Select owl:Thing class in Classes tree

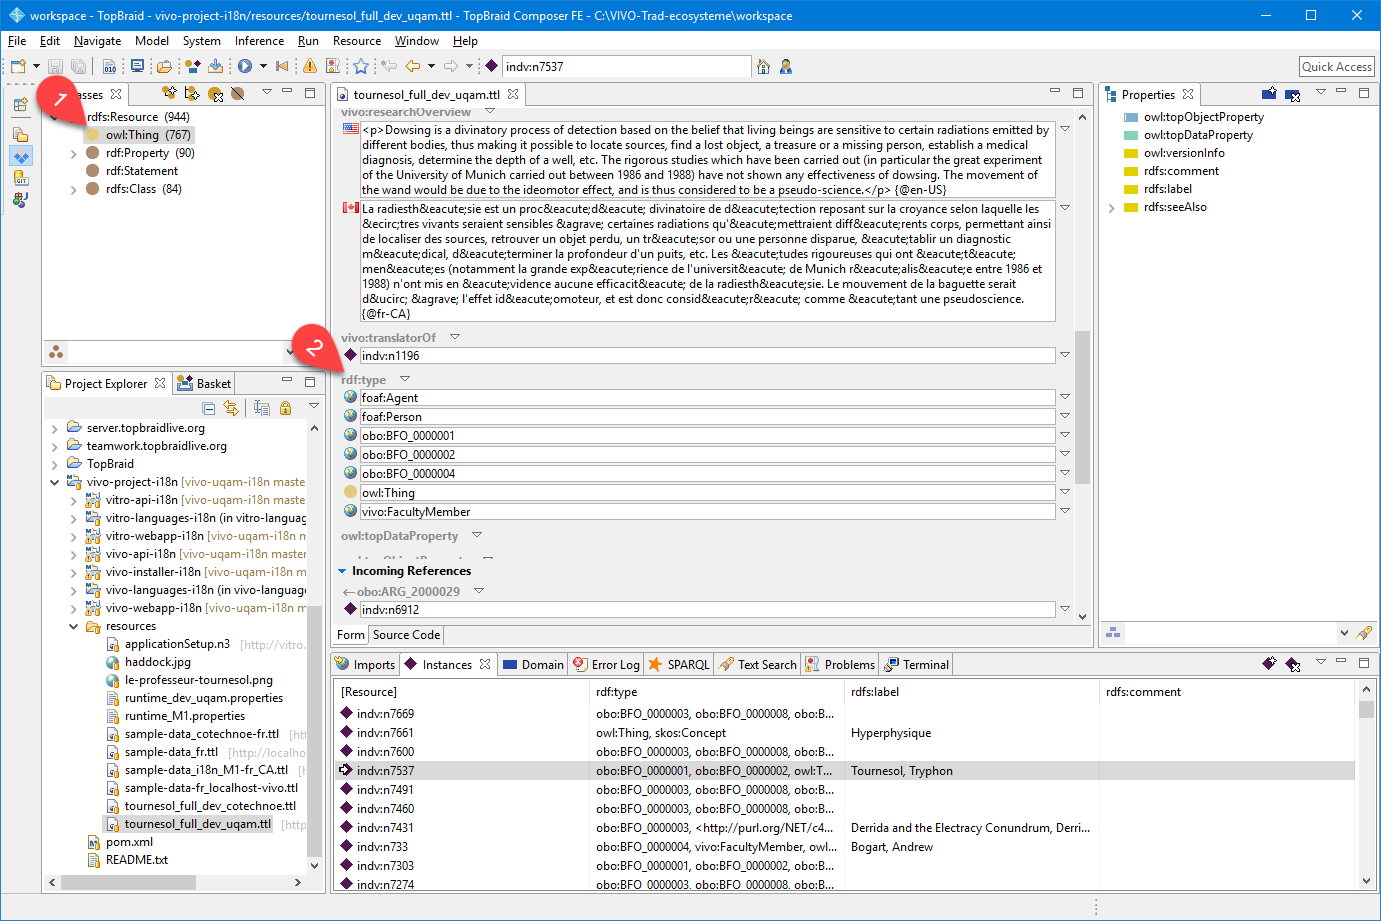[x=148, y=135]
